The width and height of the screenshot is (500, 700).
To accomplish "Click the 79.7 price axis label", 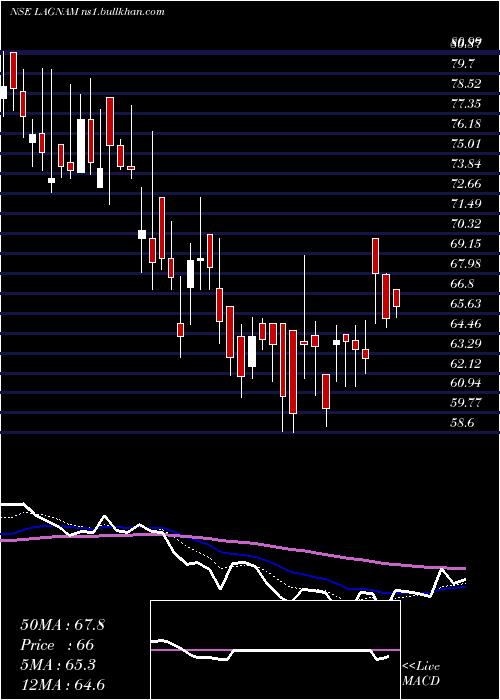I will (x=463, y=64).
